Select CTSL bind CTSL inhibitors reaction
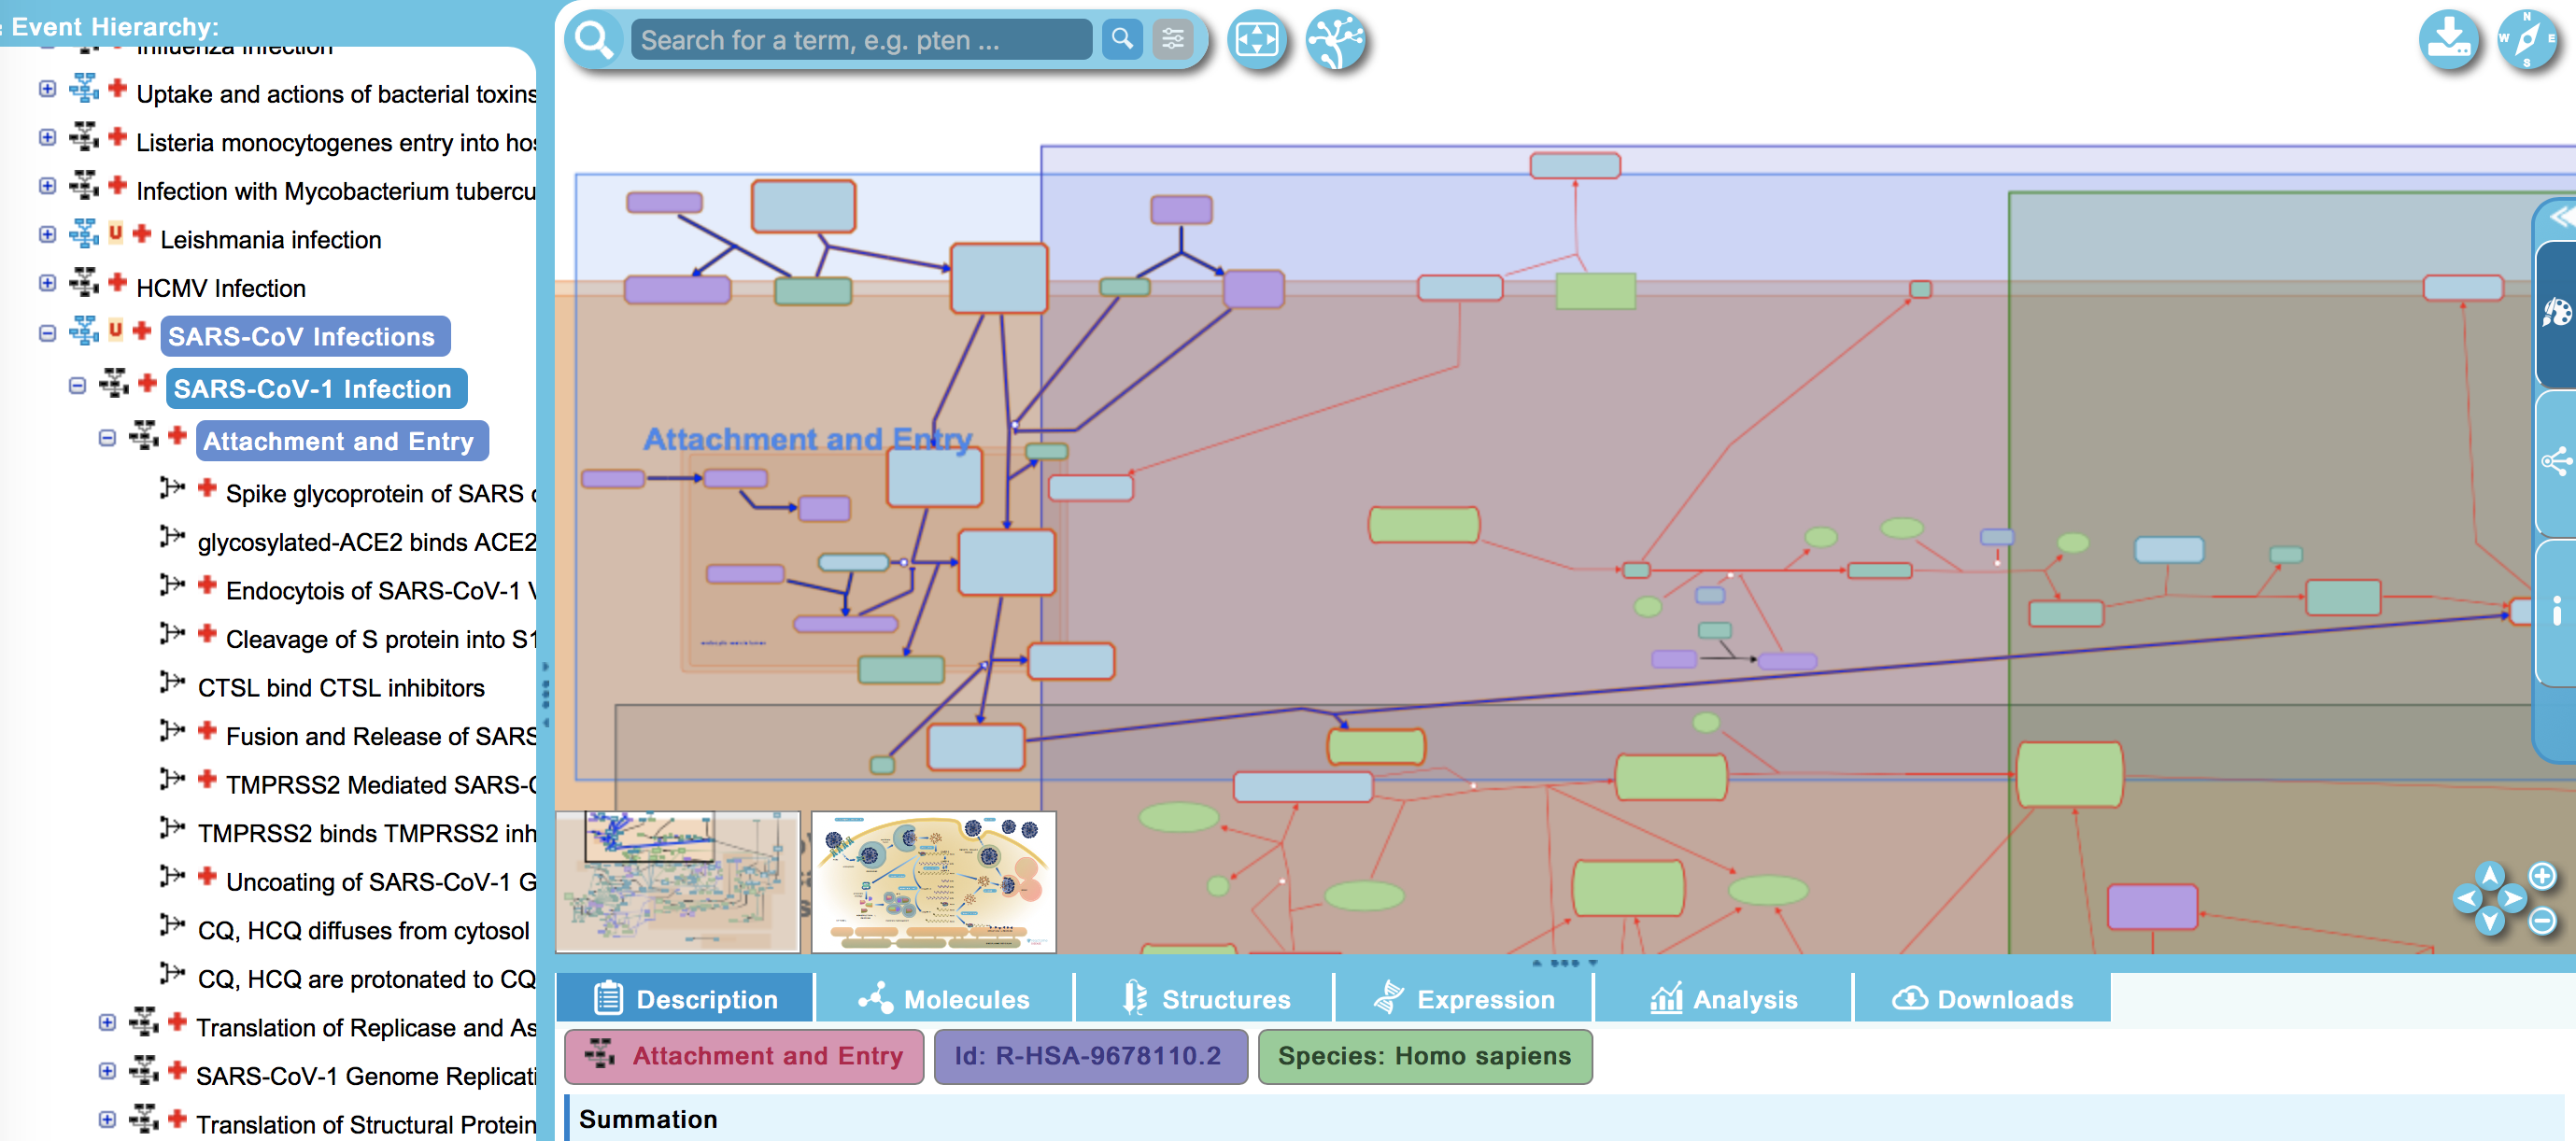The height and width of the screenshot is (1141, 2576). click(340, 688)
